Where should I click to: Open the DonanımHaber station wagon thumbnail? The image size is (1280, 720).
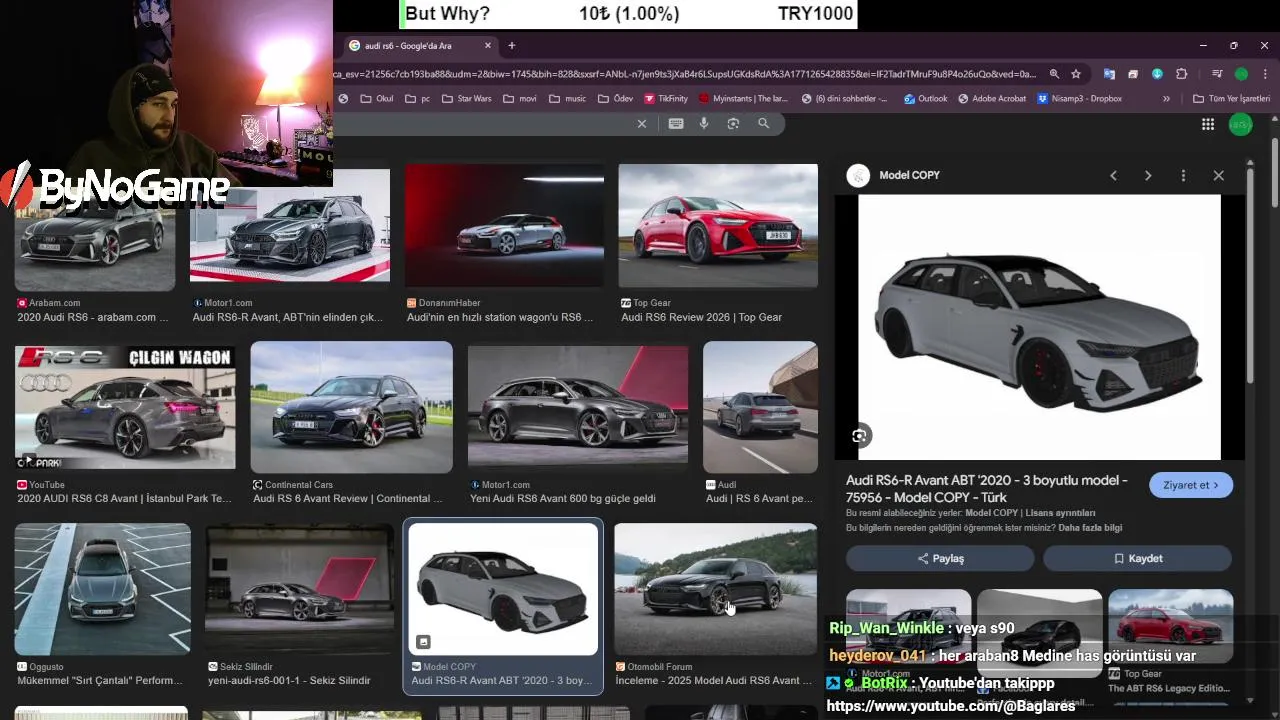504,226
